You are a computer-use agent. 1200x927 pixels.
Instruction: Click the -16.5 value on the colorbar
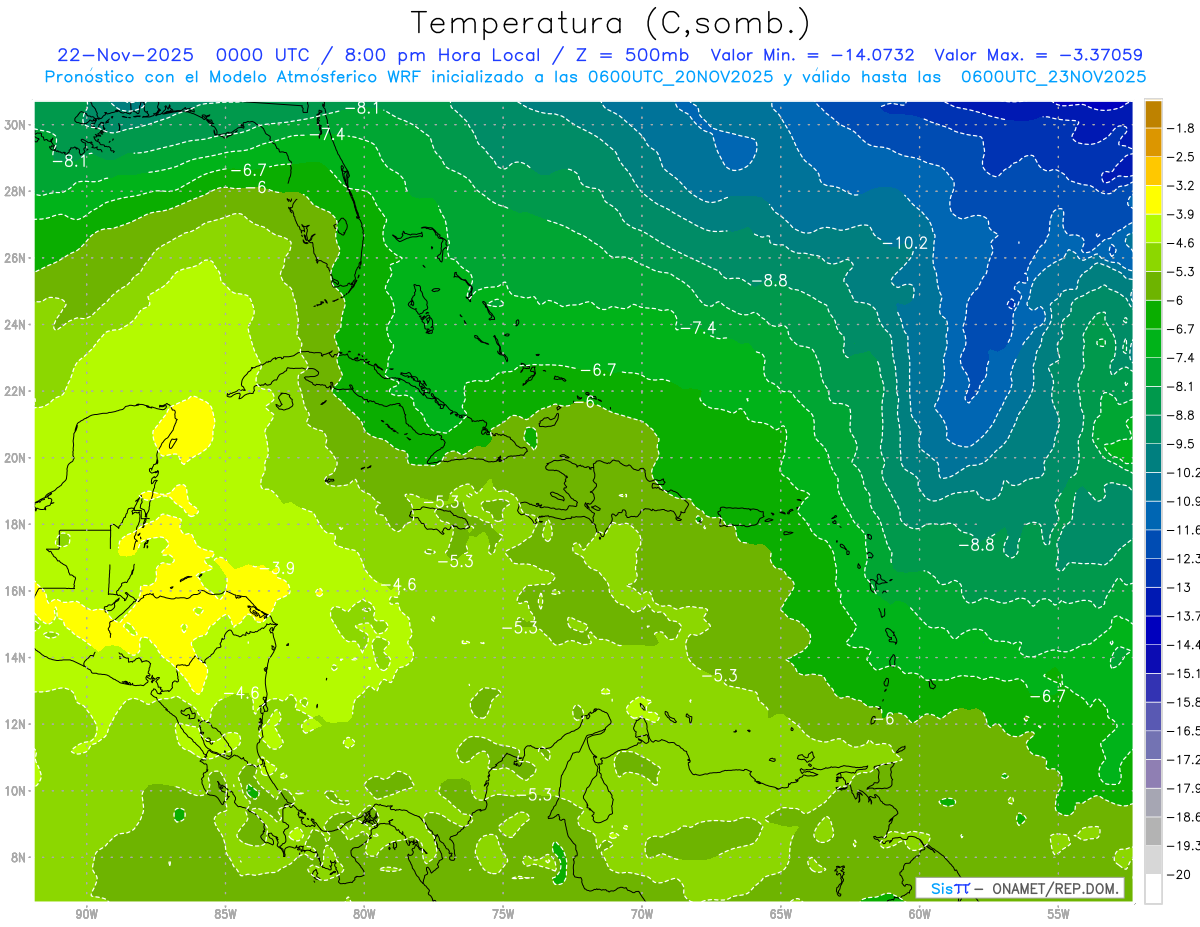click(1183, 731)
